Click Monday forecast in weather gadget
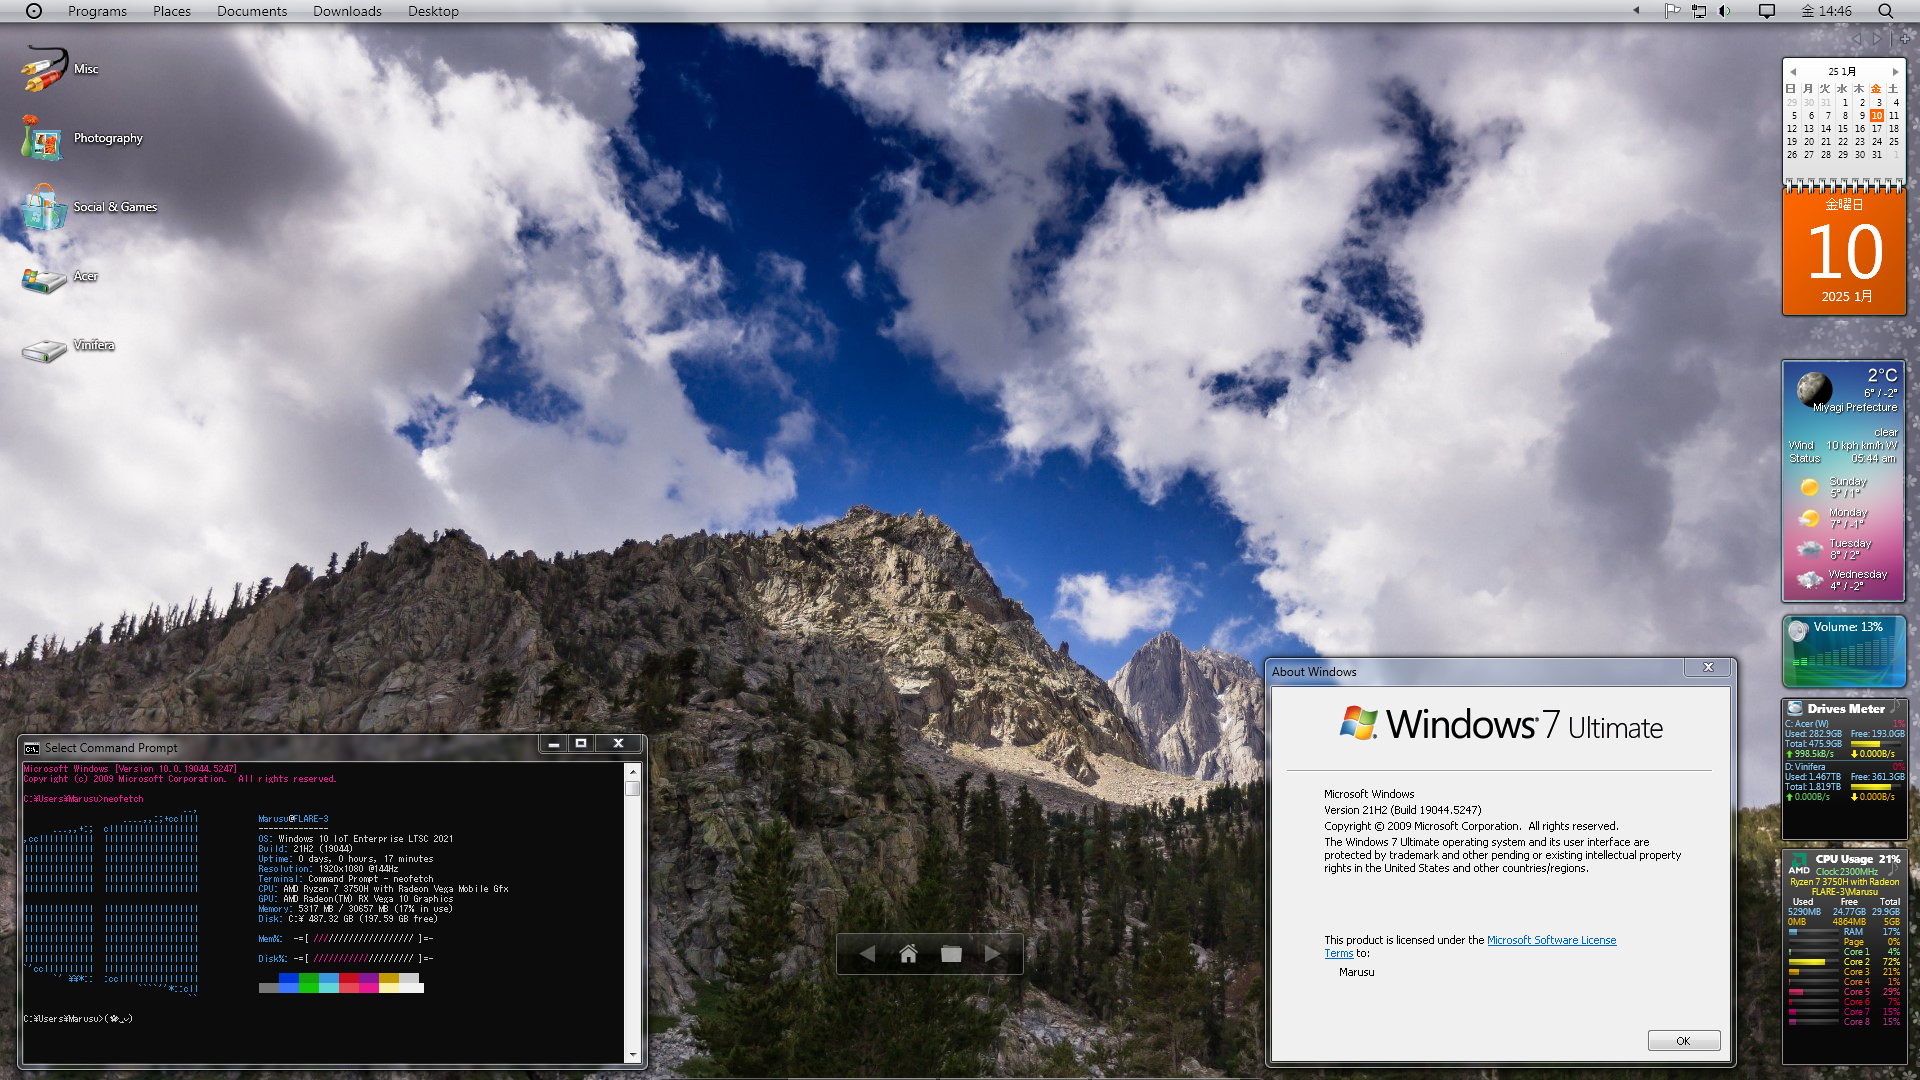 1834,518
